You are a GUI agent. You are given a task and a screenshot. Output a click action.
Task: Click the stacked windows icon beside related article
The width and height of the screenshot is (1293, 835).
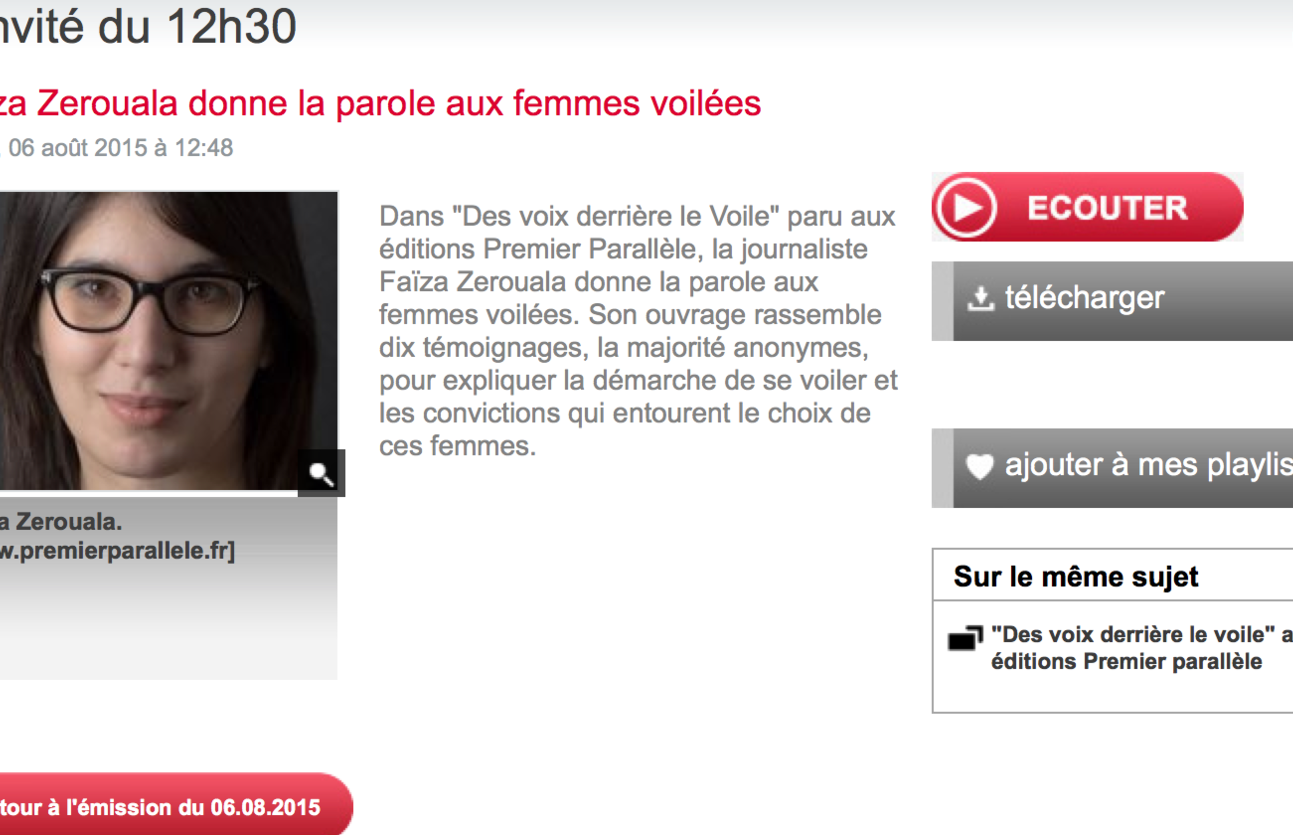[966, 637]
